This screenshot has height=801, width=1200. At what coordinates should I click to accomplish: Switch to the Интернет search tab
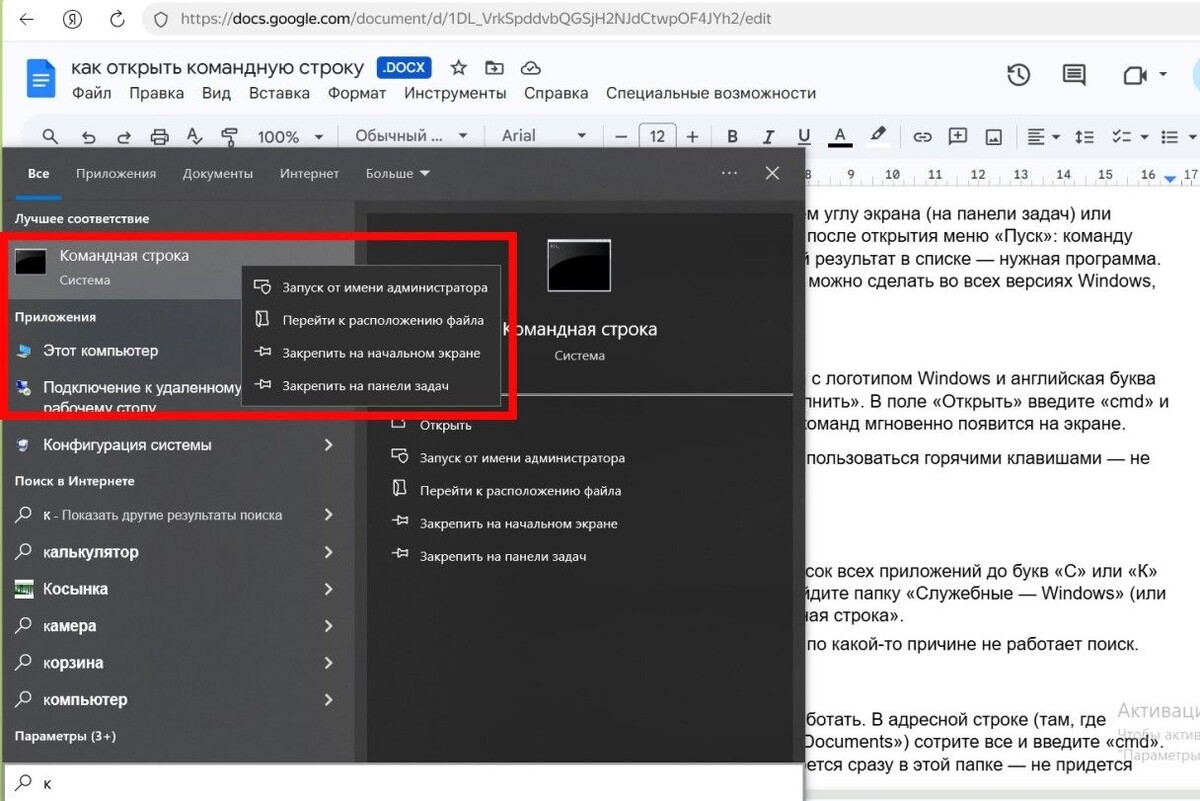[309, 173]
